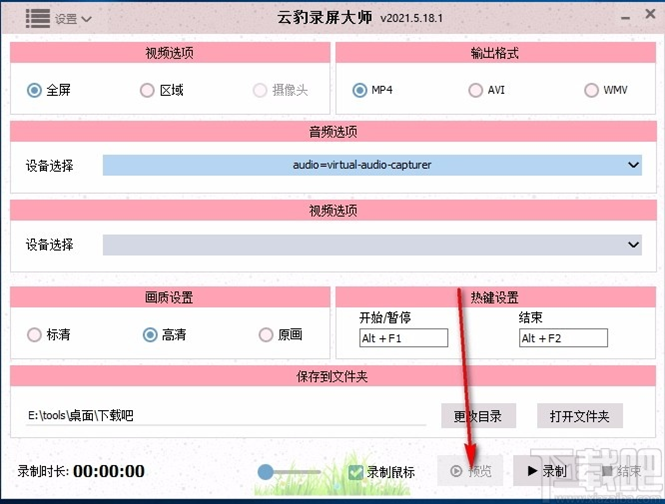The width and height of the screenshot is (665, 504).
Task: Click the 热键设置 section header
Action: point(495,297)
